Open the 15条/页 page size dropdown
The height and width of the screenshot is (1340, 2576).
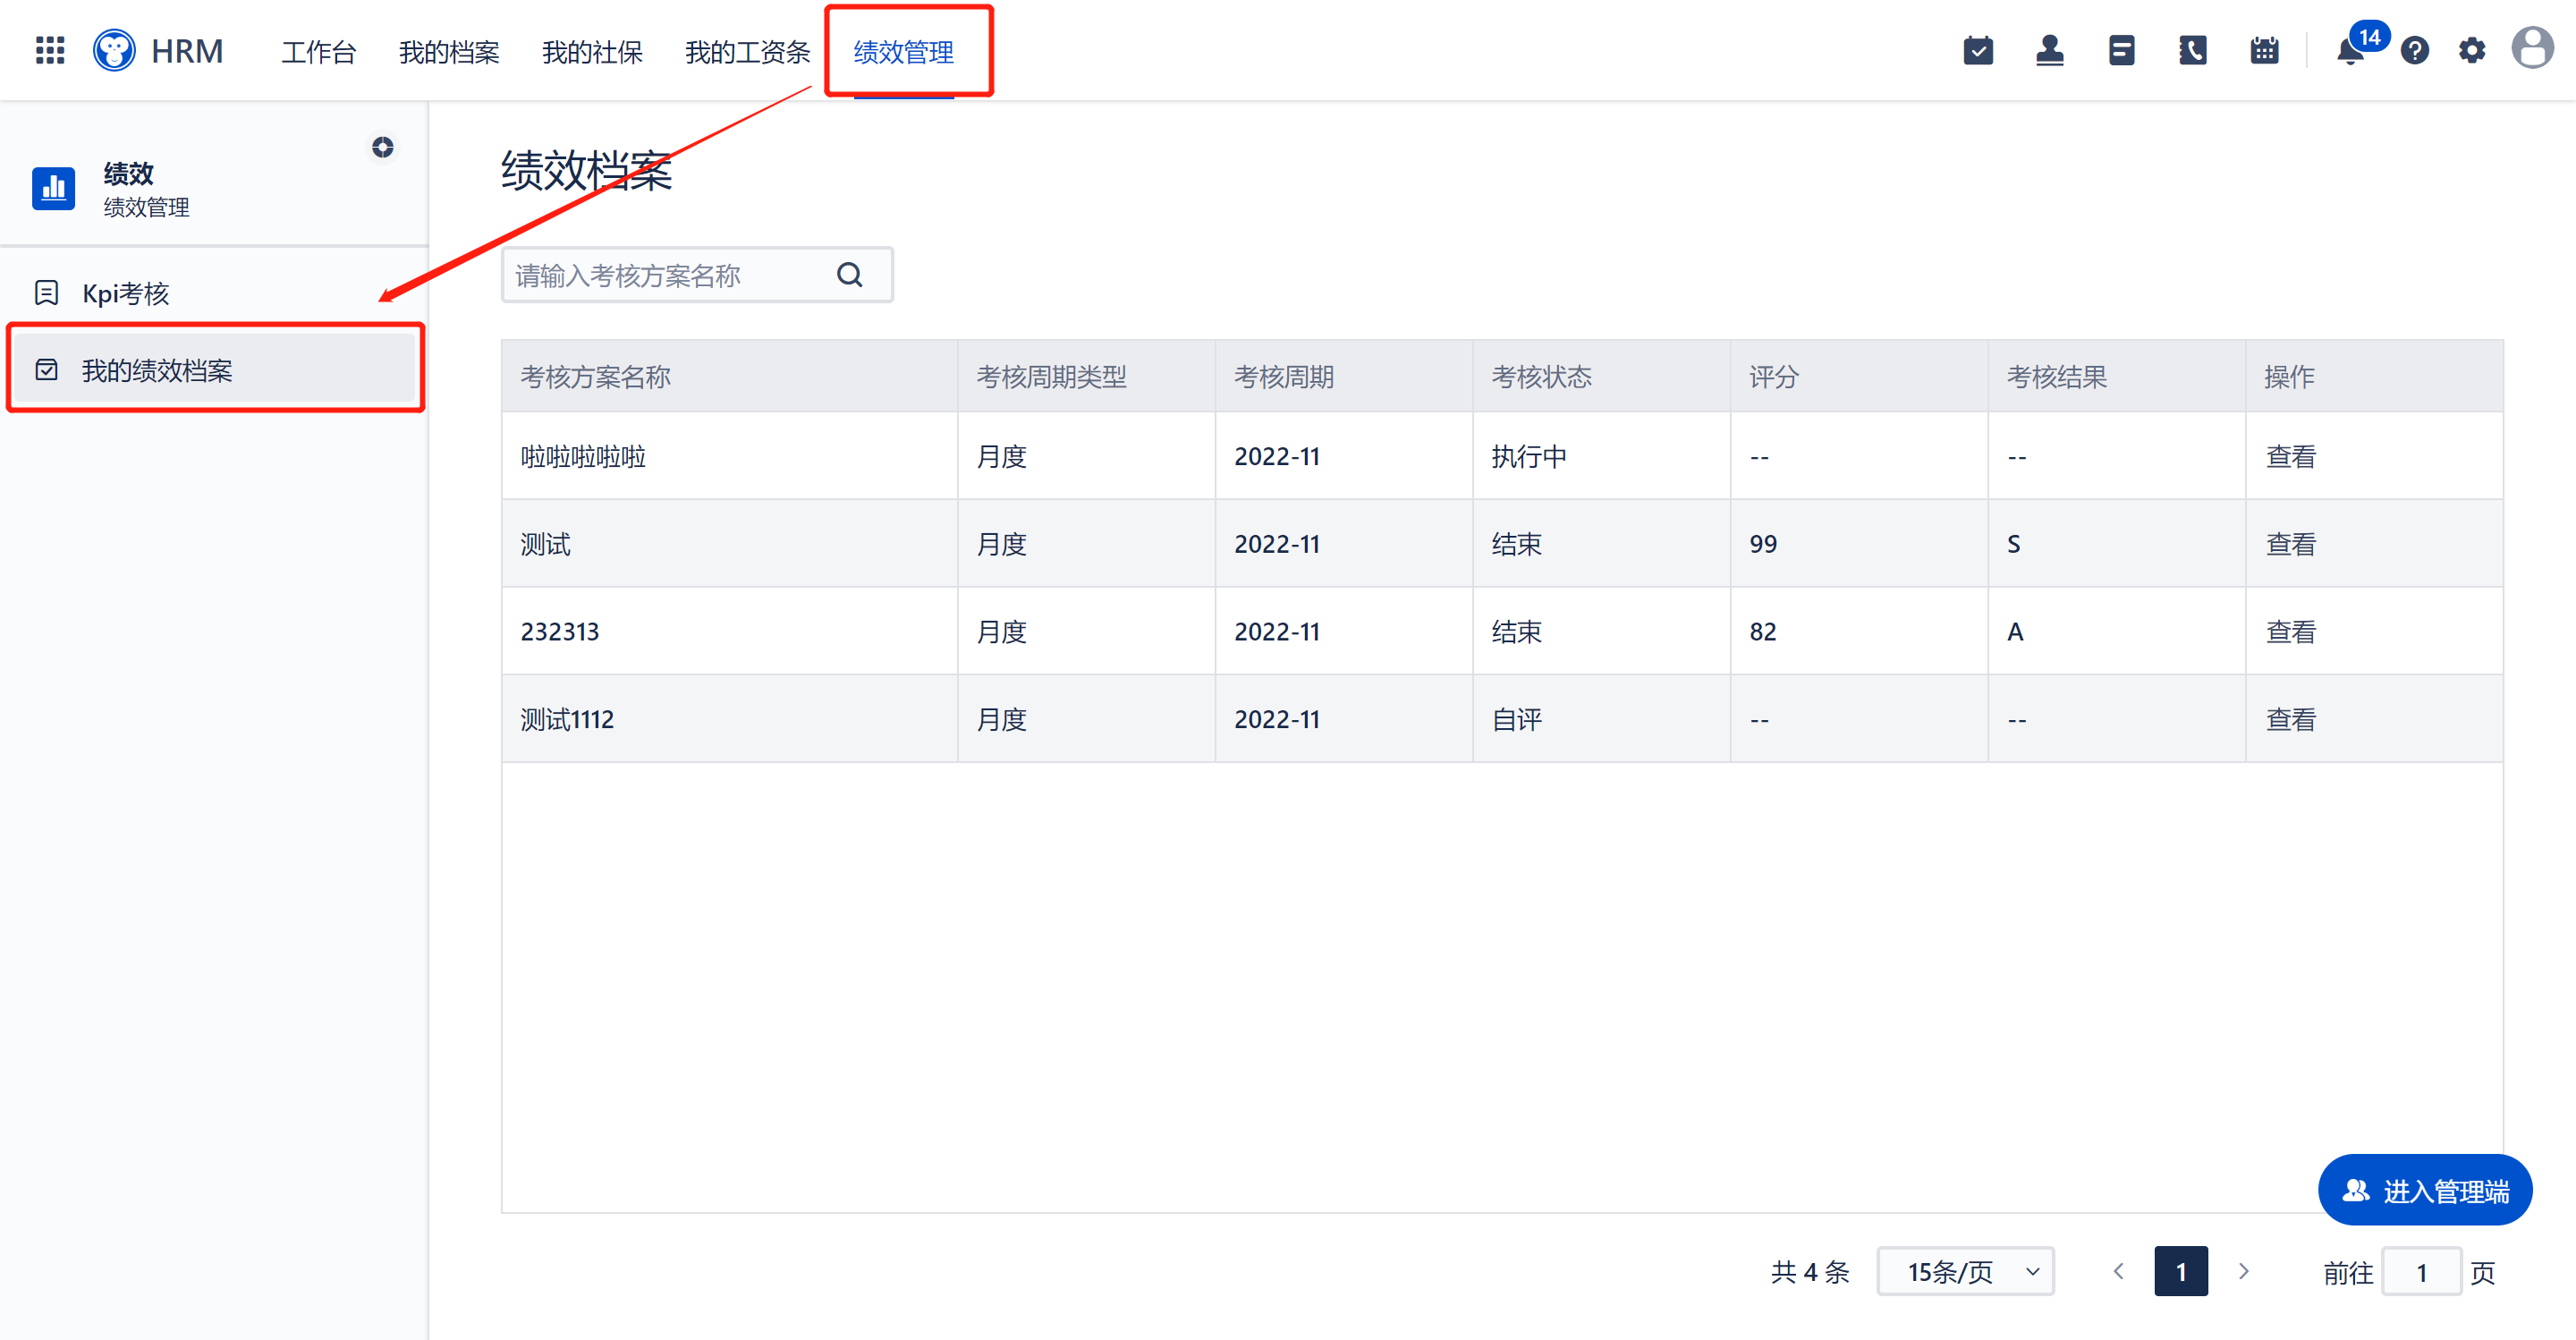coord(1965,1272)
